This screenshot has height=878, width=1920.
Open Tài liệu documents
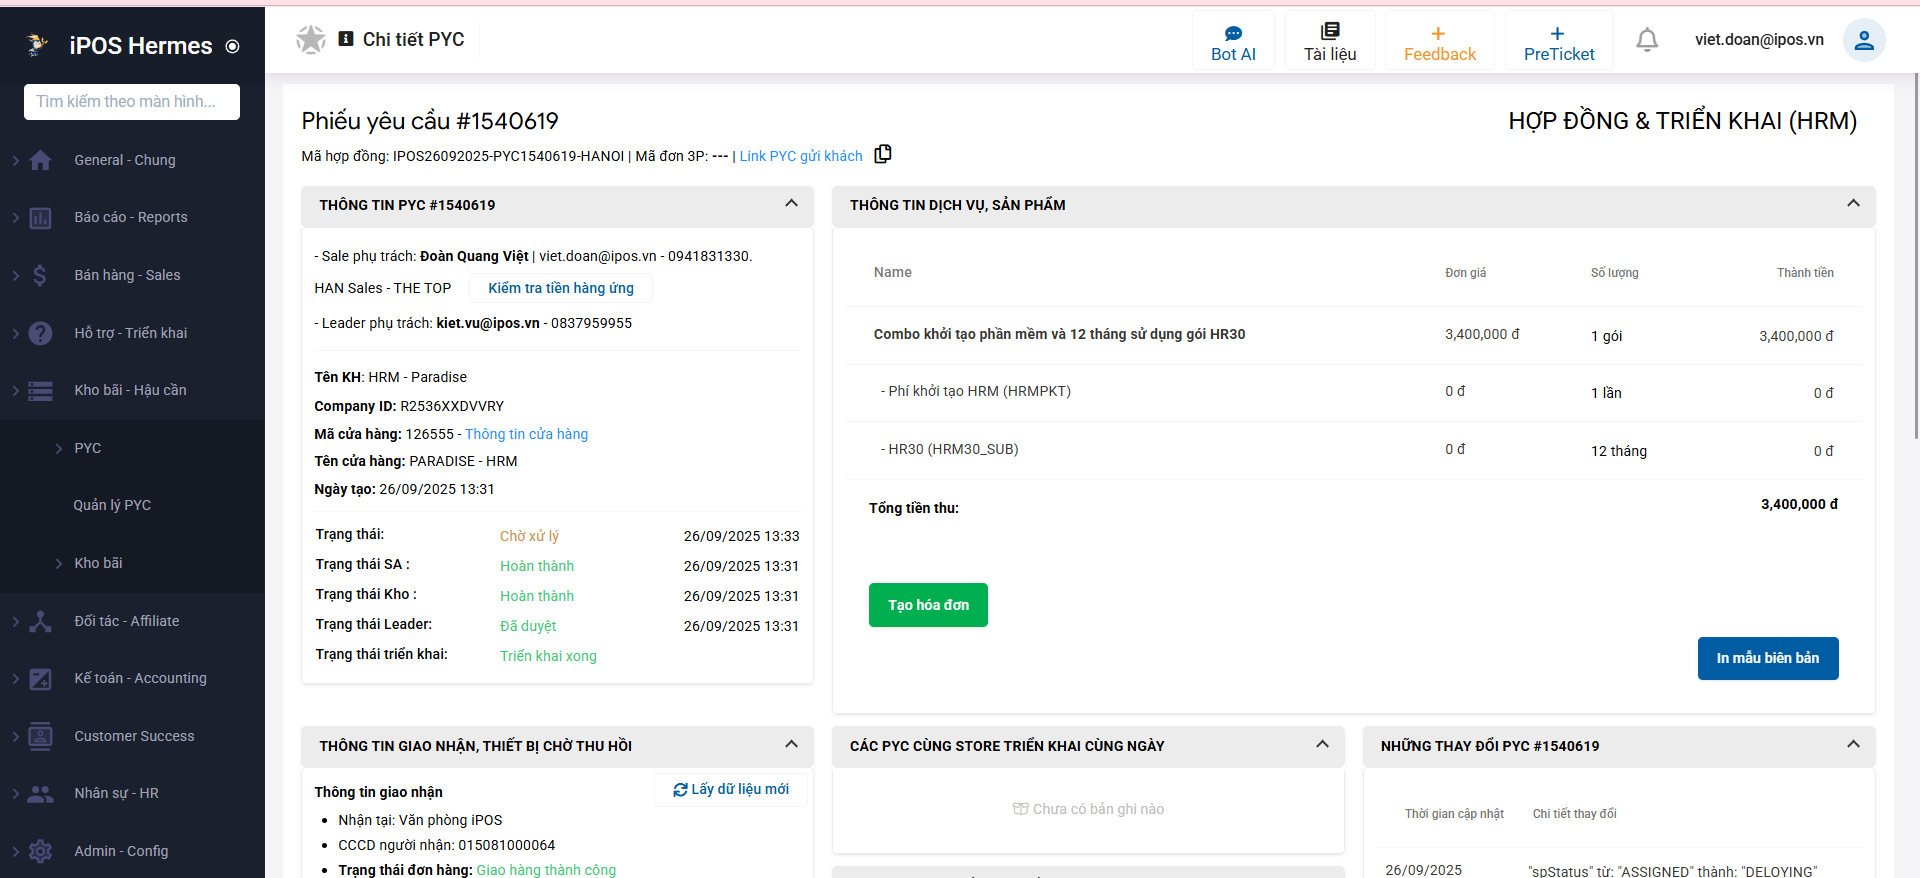click(x=1330, y=41)
